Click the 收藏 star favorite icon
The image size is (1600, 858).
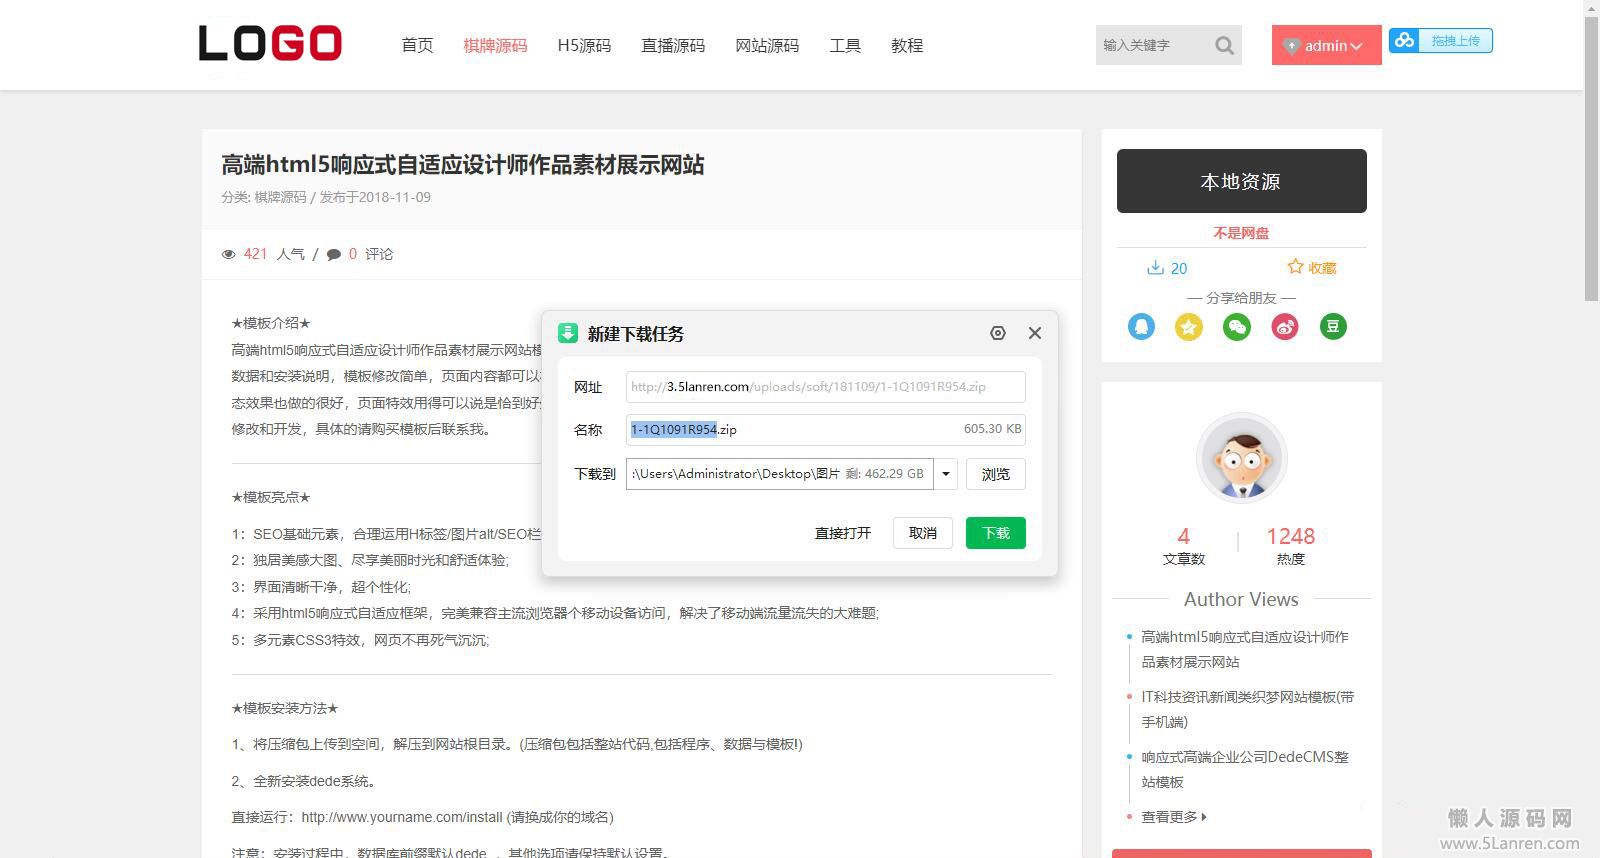(1296, 267)
